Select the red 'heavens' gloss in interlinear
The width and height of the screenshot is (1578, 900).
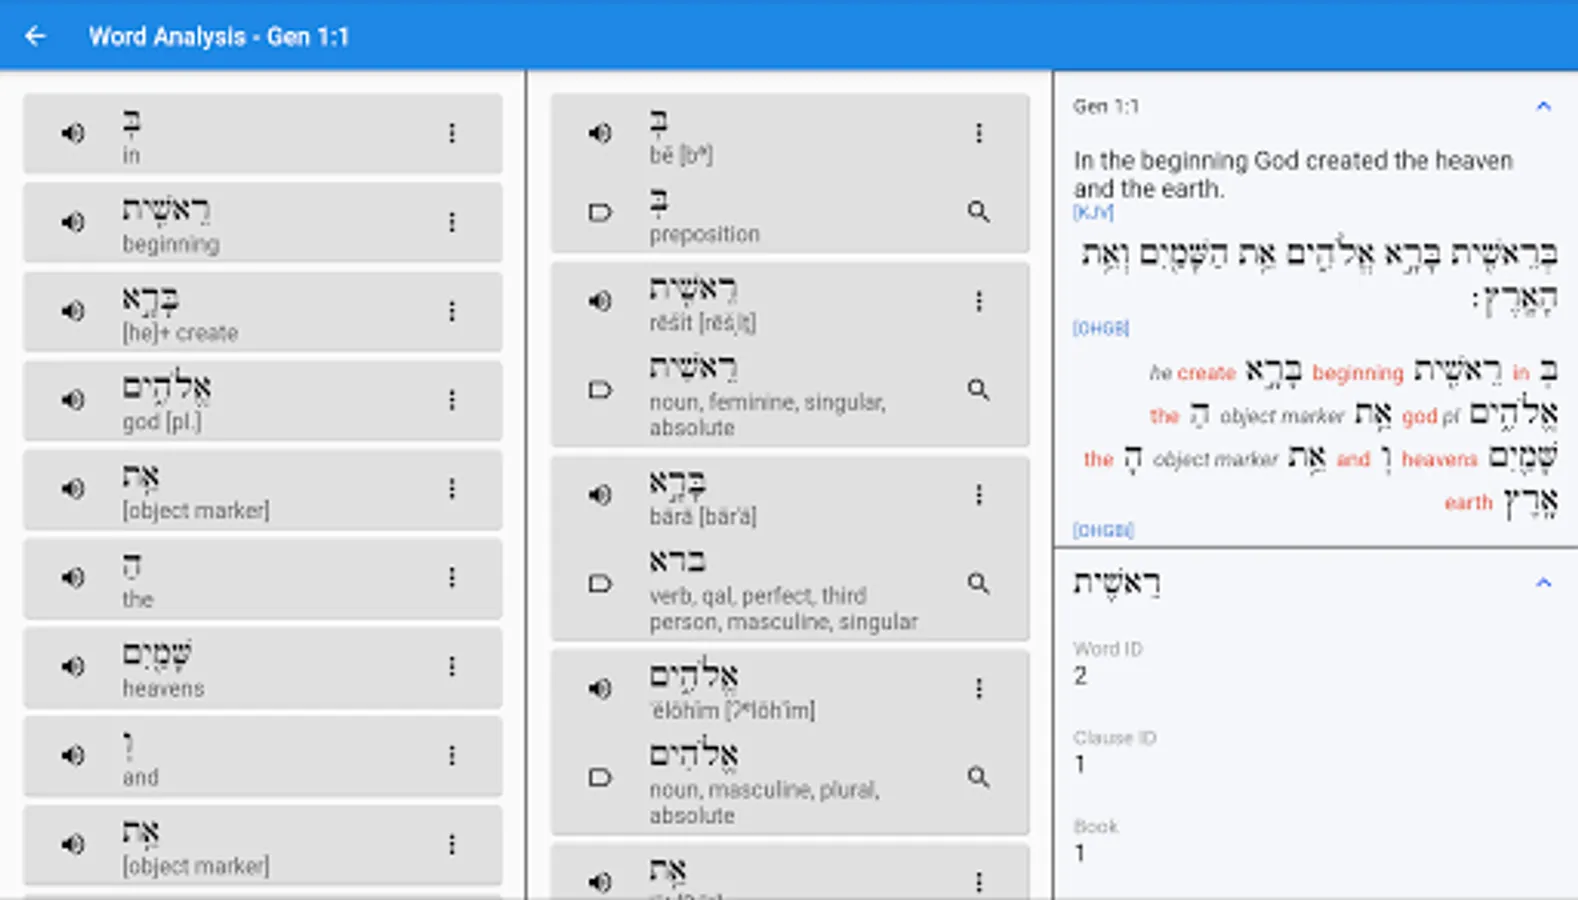(x=1439, y=459)
